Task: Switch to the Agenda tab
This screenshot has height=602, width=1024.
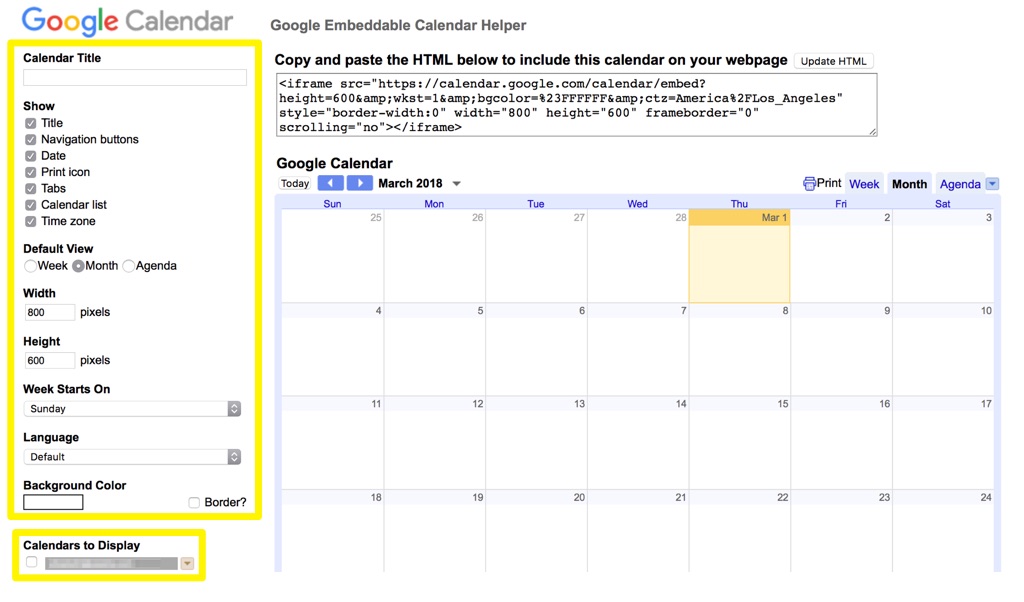Action: click(x=960, y=184)
